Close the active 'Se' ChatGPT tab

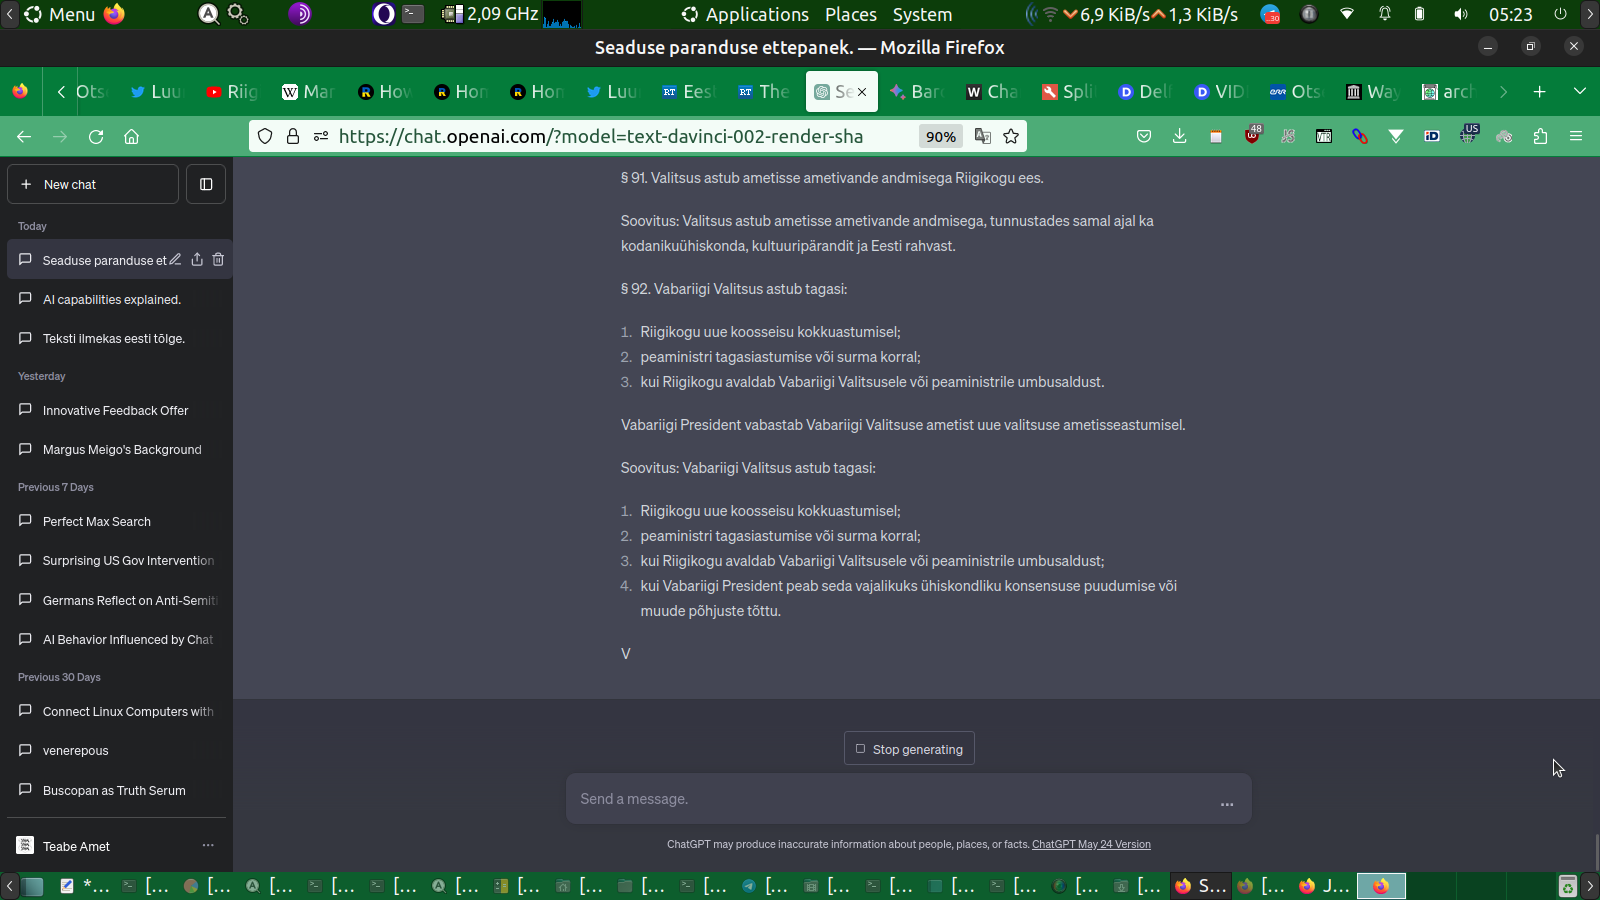coord(862,92)
